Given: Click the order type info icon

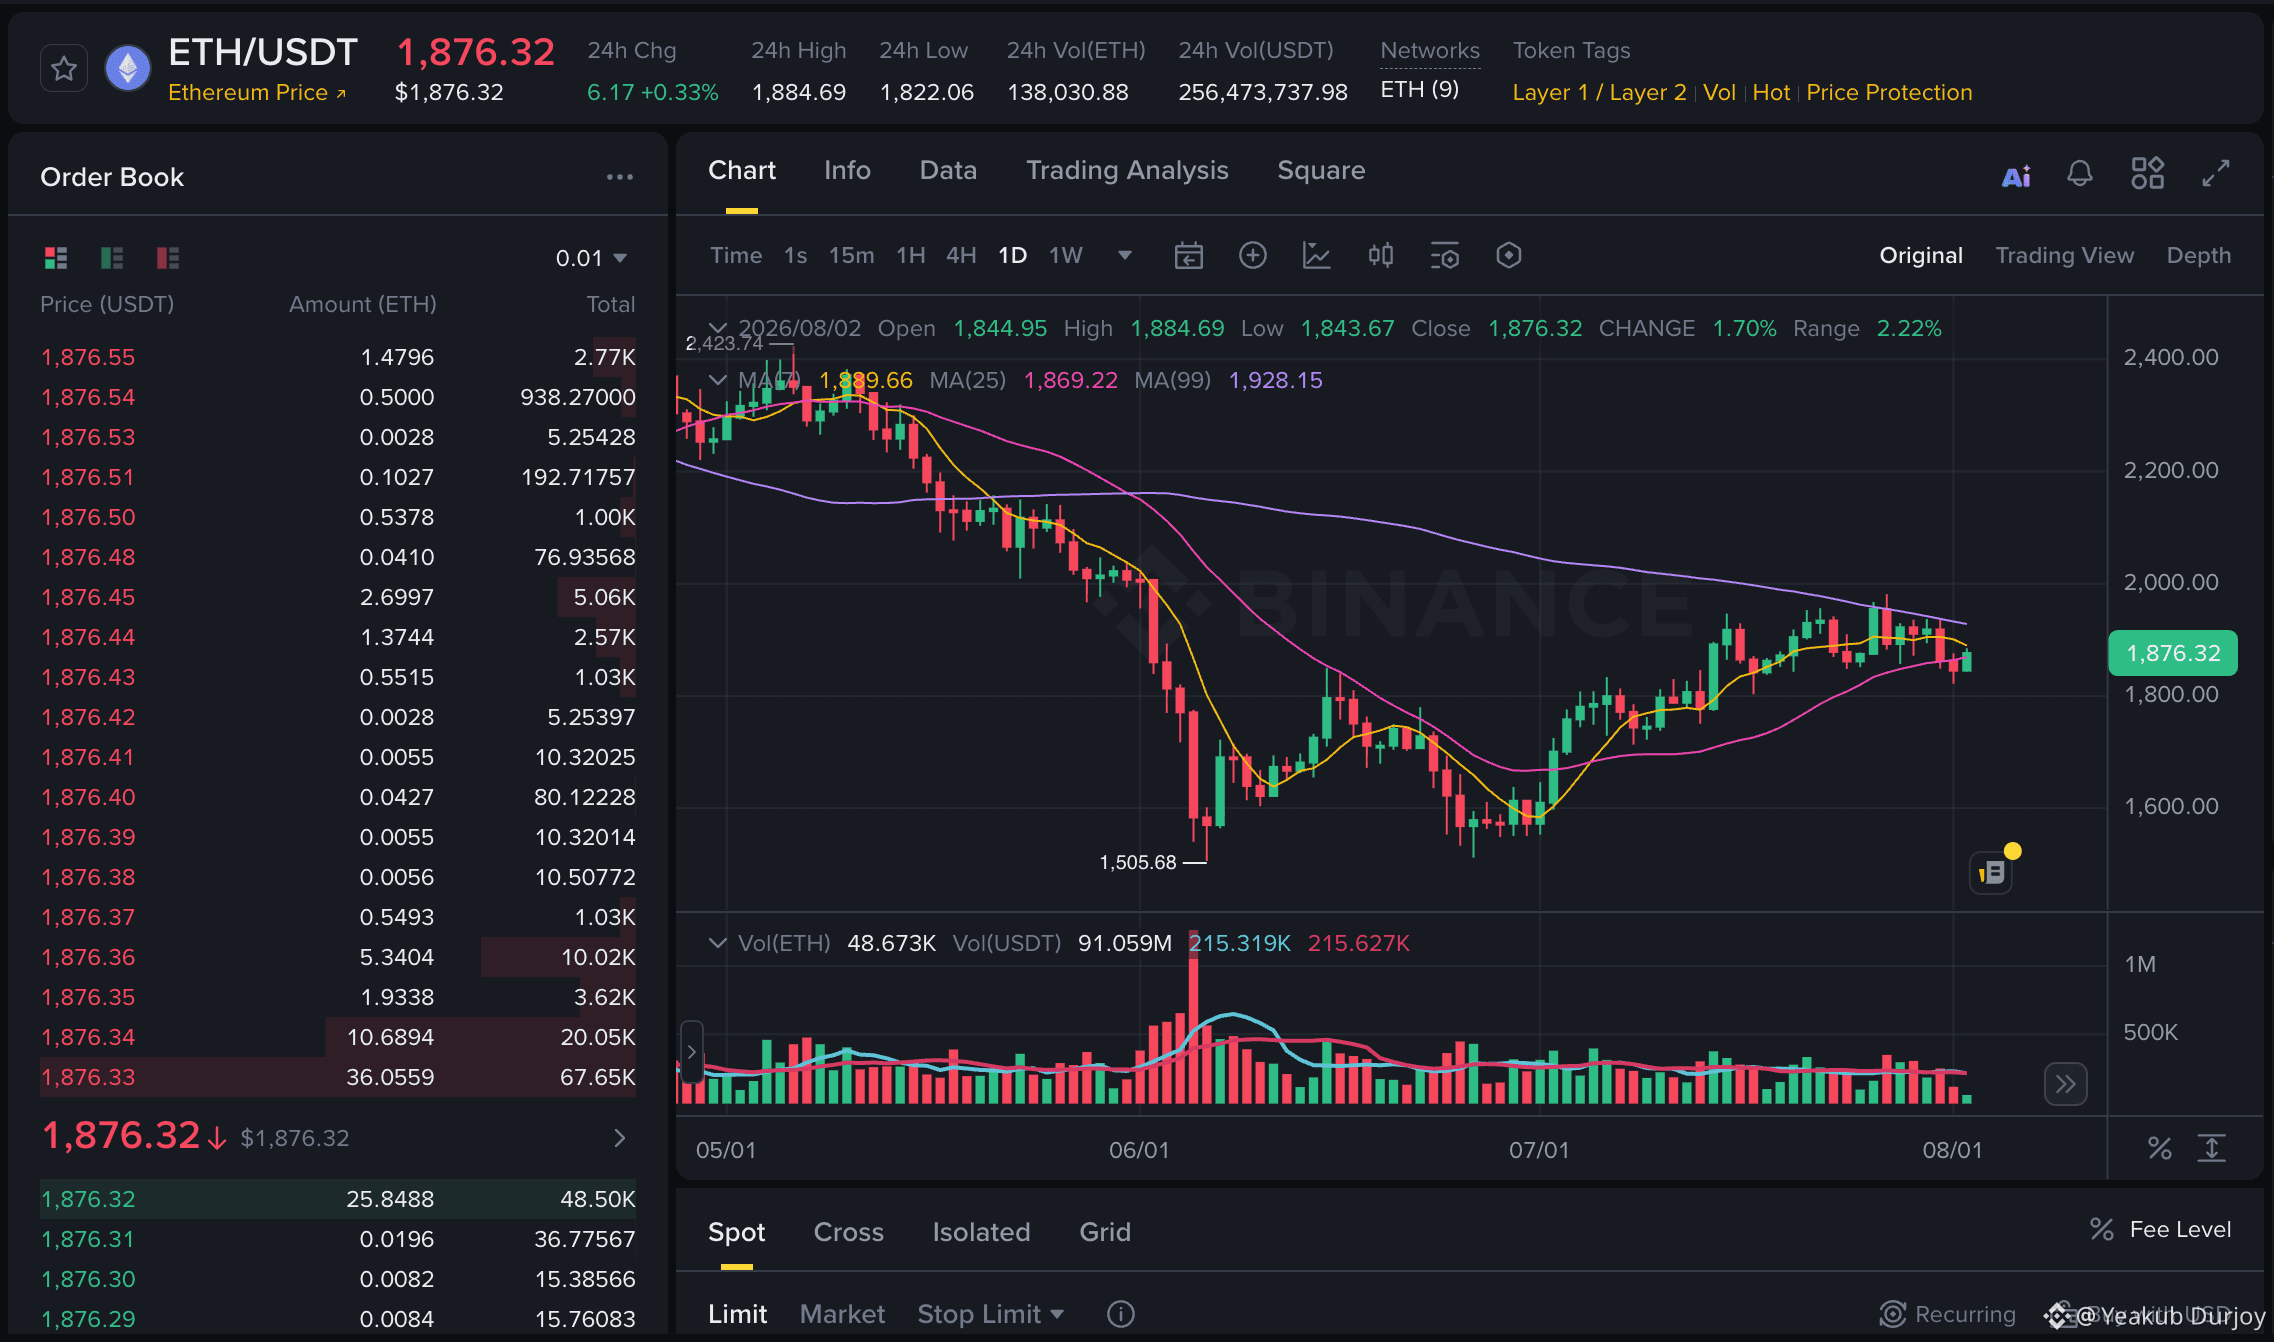Looking at the screenshot, I should 1121,1315.
